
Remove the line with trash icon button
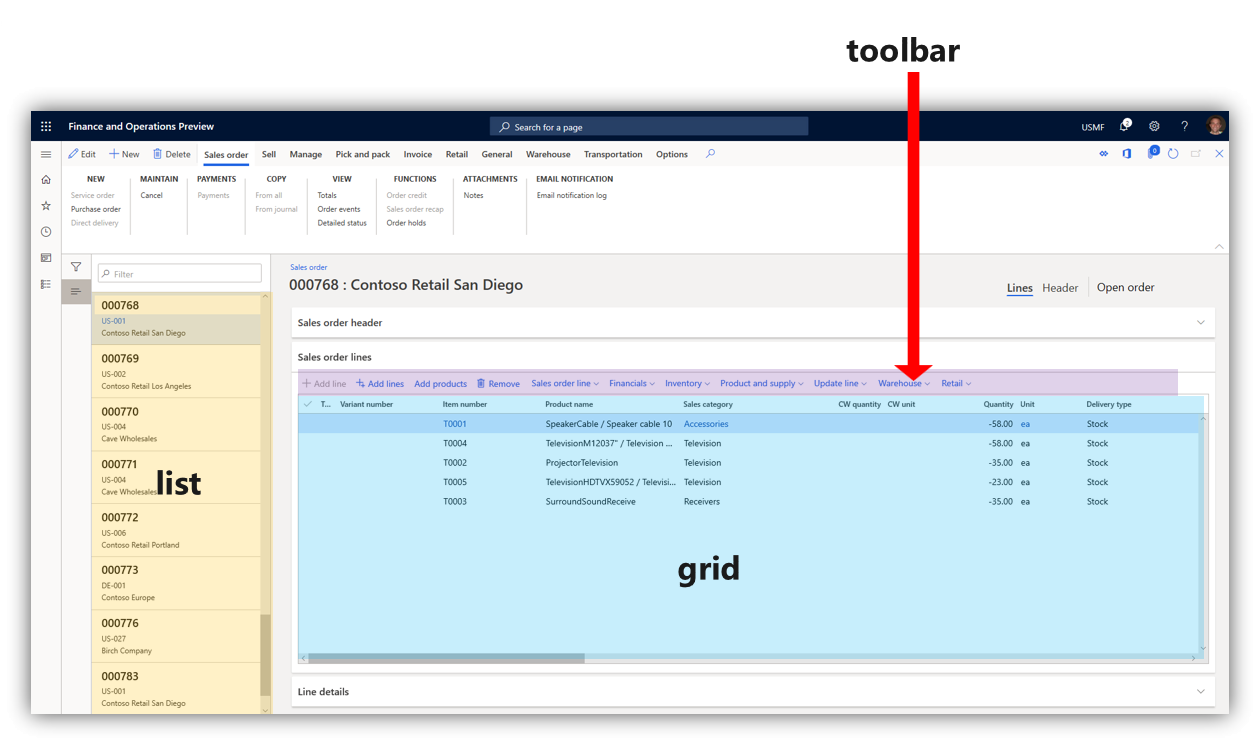coord(498,383)
